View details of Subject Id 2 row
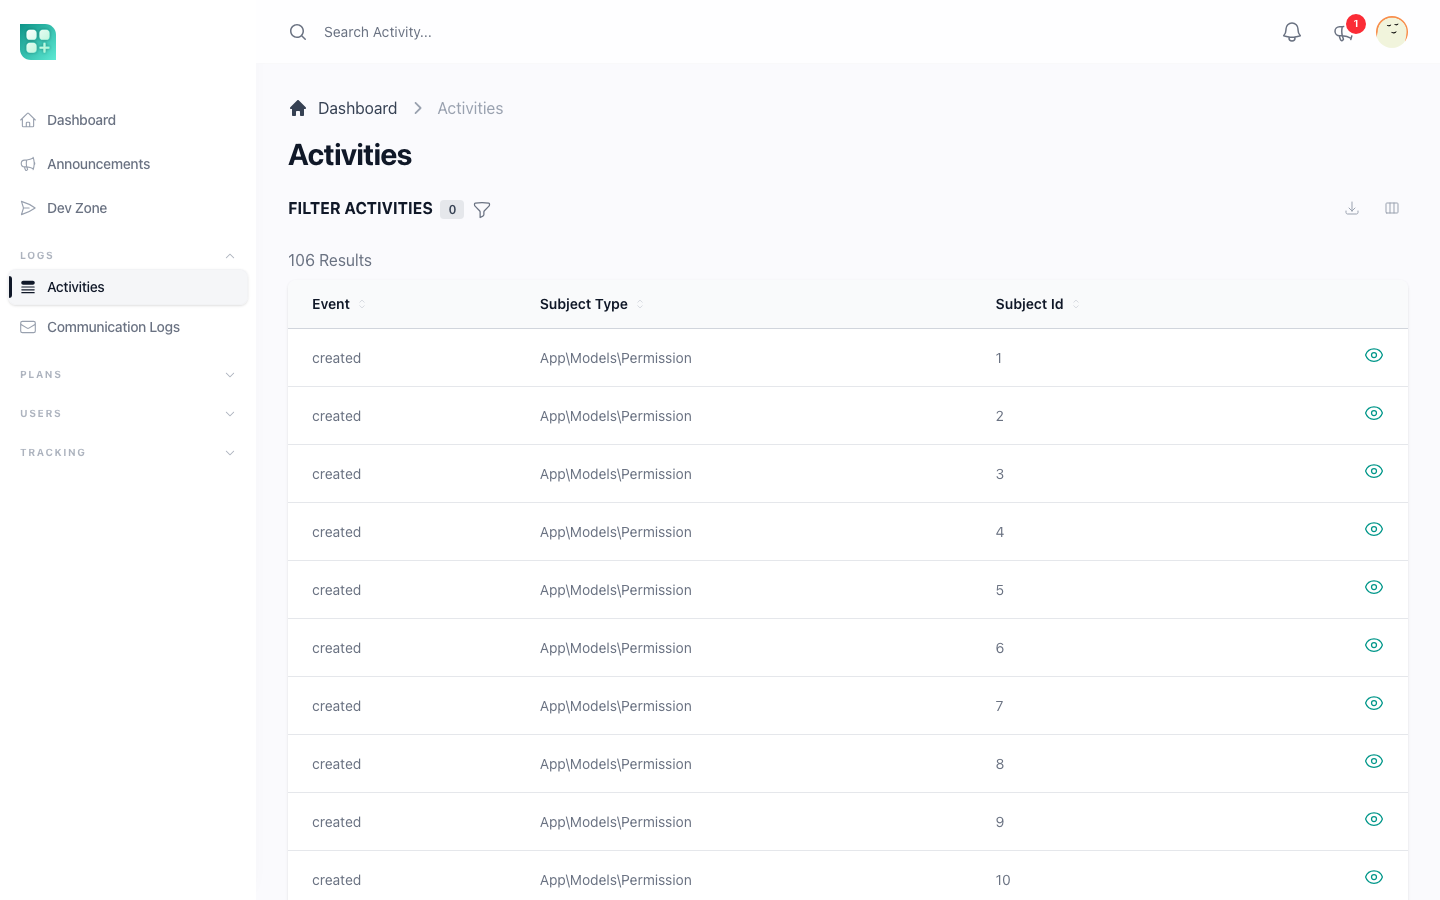 click(x=1374, y=413)
